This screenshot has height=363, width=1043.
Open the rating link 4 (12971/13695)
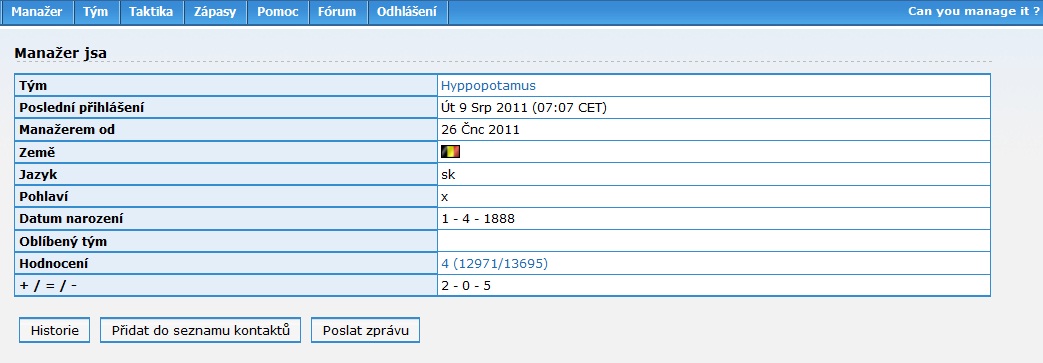click(x=494, y=264)
